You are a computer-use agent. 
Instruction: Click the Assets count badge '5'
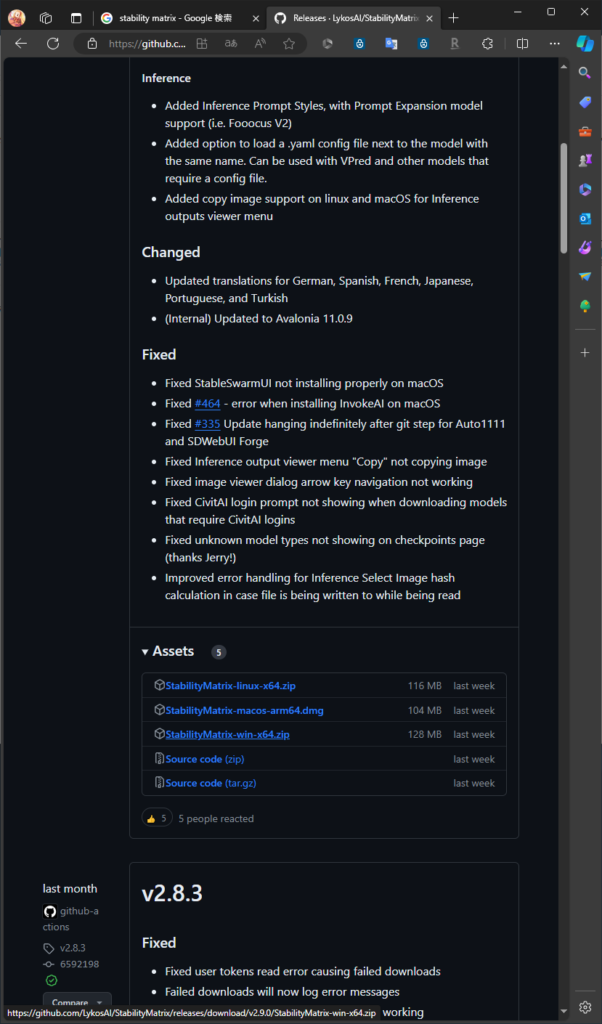(219, 652)
